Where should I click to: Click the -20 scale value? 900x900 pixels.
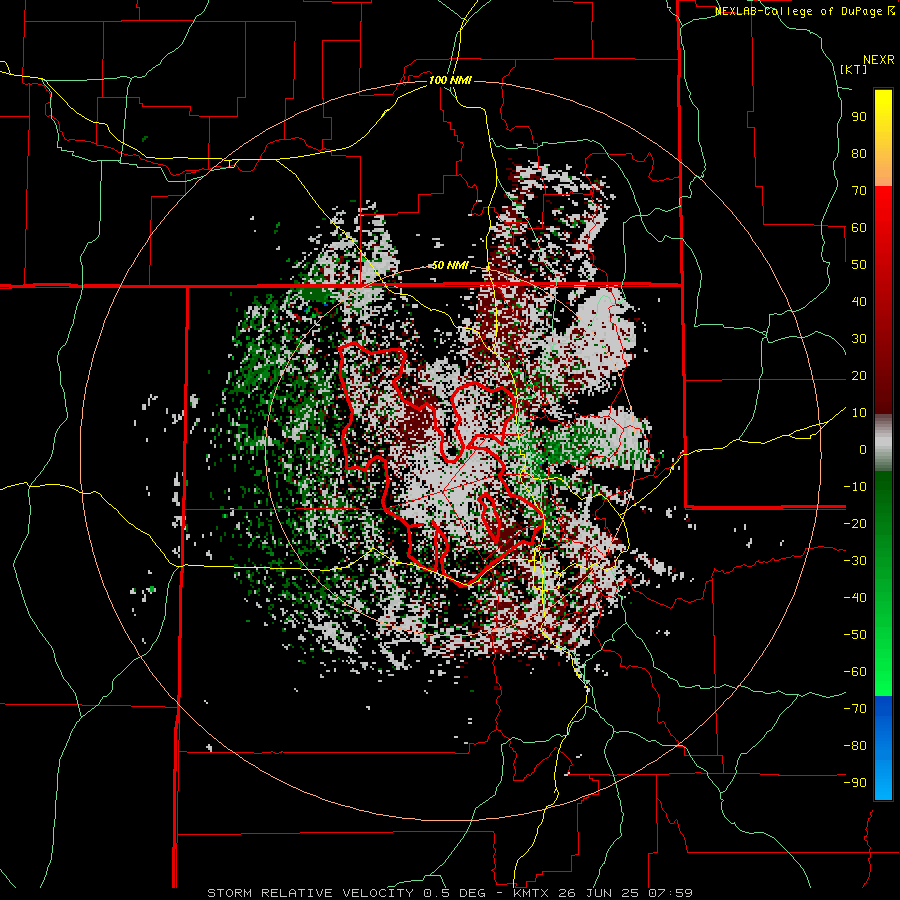point(855,523)
